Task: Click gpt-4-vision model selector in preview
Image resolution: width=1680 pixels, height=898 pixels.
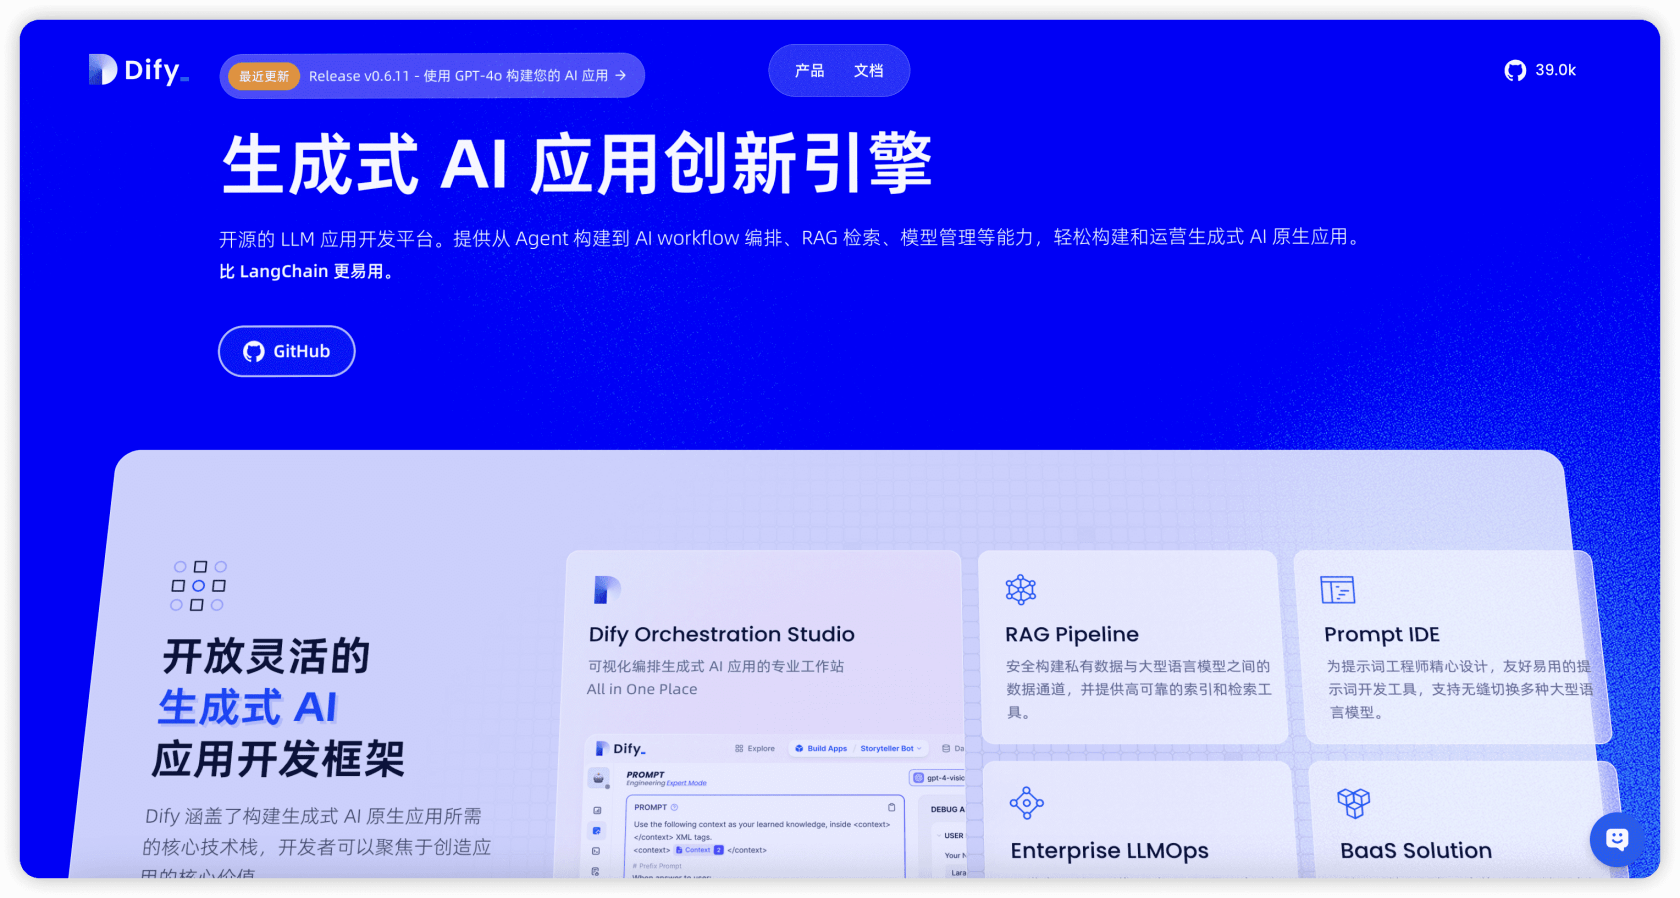Action: tap(938, 777)
